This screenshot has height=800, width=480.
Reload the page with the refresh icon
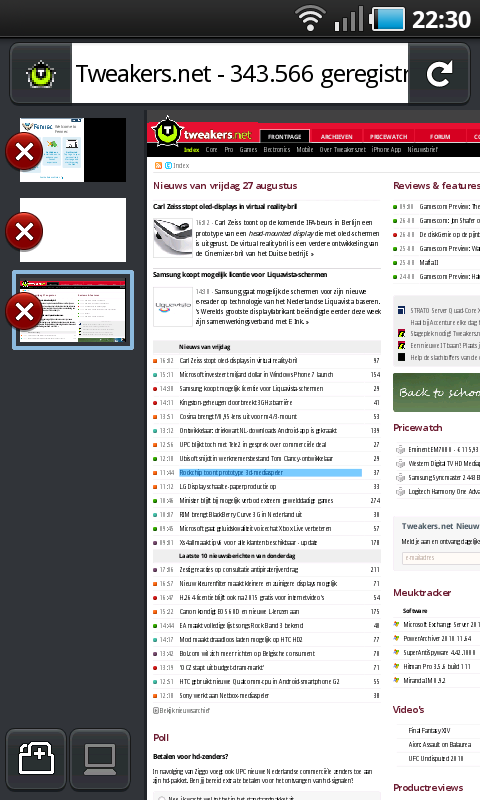(x=439, y=73)
